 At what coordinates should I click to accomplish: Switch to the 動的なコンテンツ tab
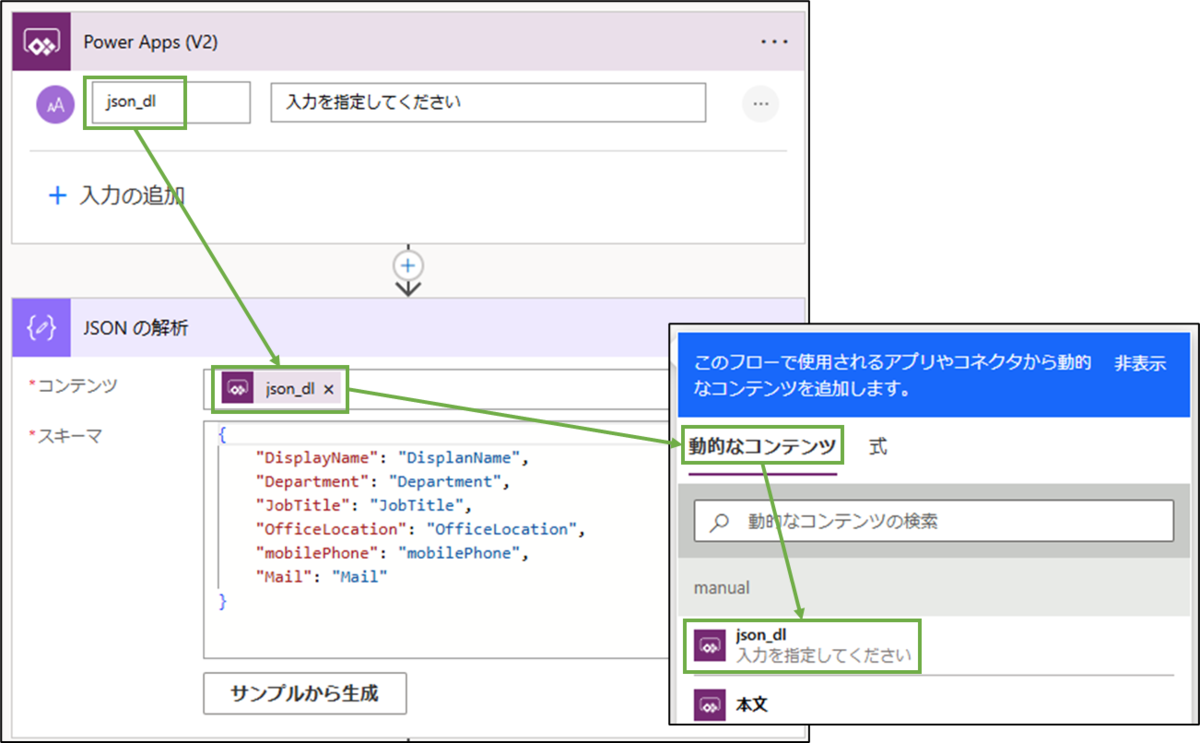pyautogui.click(x=761, y=447)
